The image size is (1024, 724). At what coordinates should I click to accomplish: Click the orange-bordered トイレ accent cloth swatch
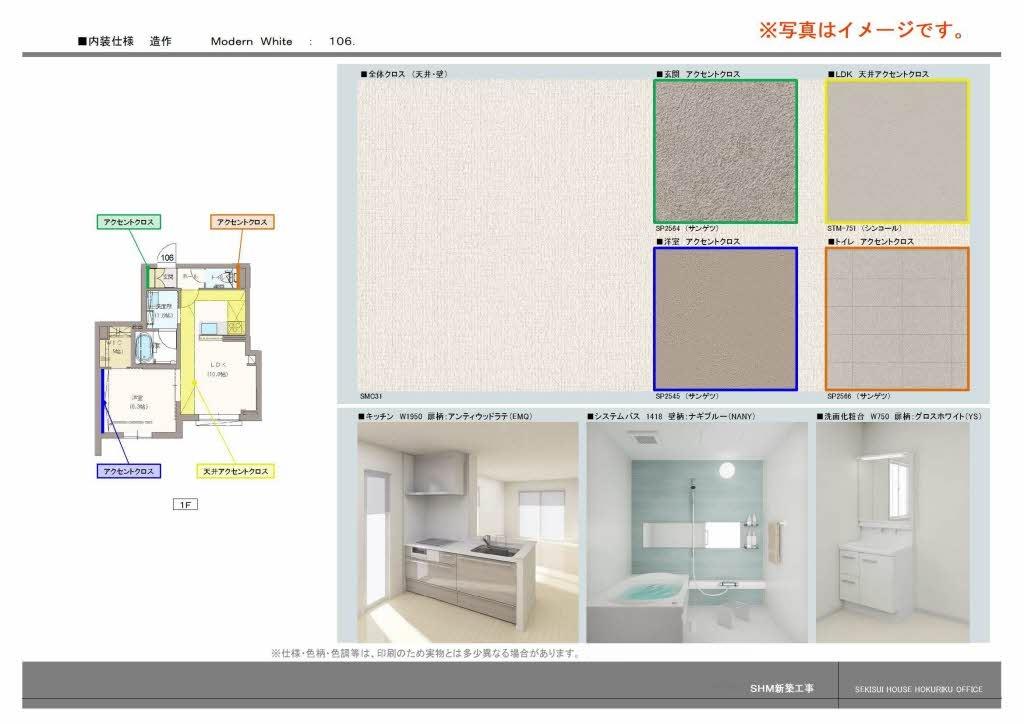point(897,319)
